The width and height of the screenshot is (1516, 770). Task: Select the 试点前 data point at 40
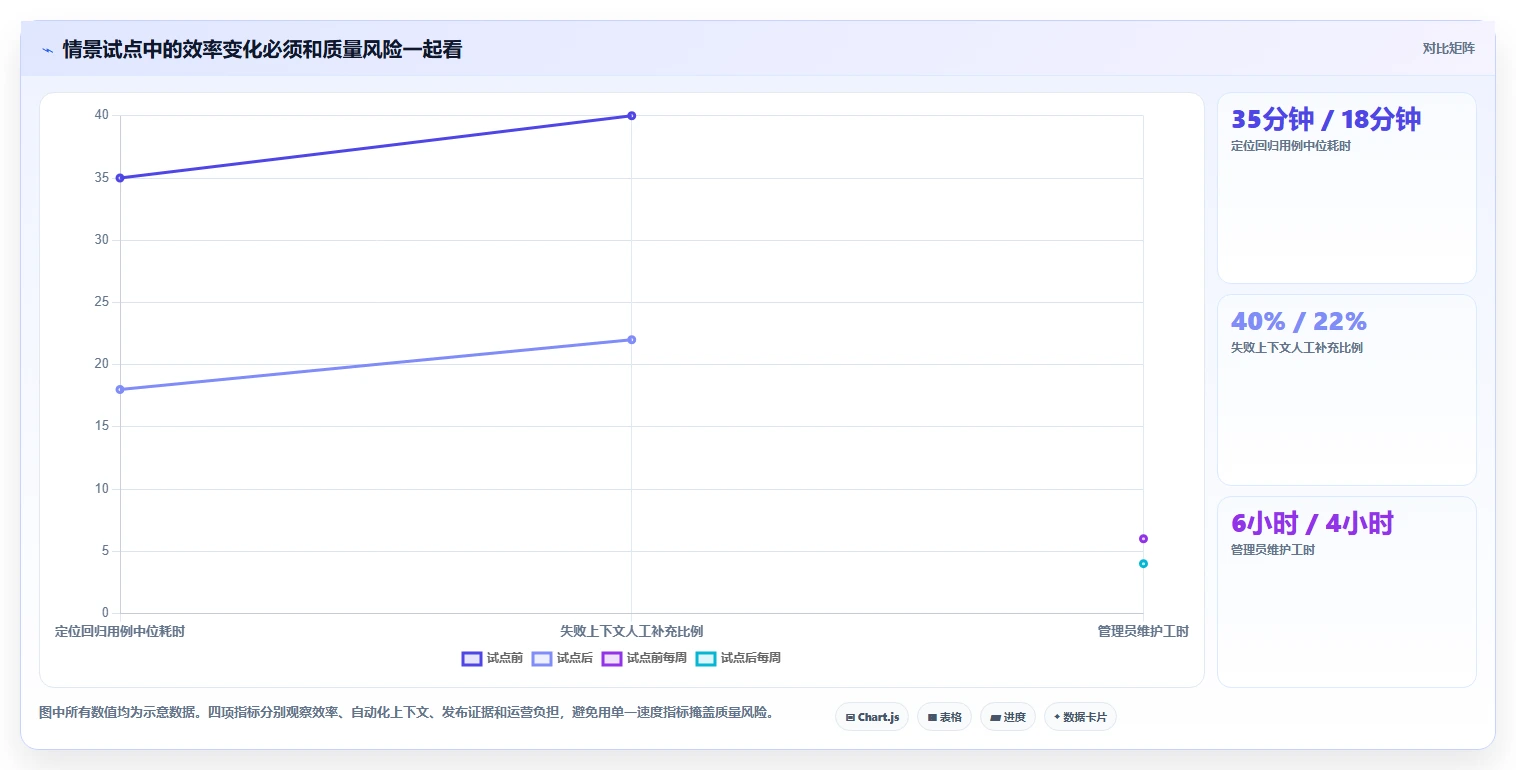click(631, 116)
